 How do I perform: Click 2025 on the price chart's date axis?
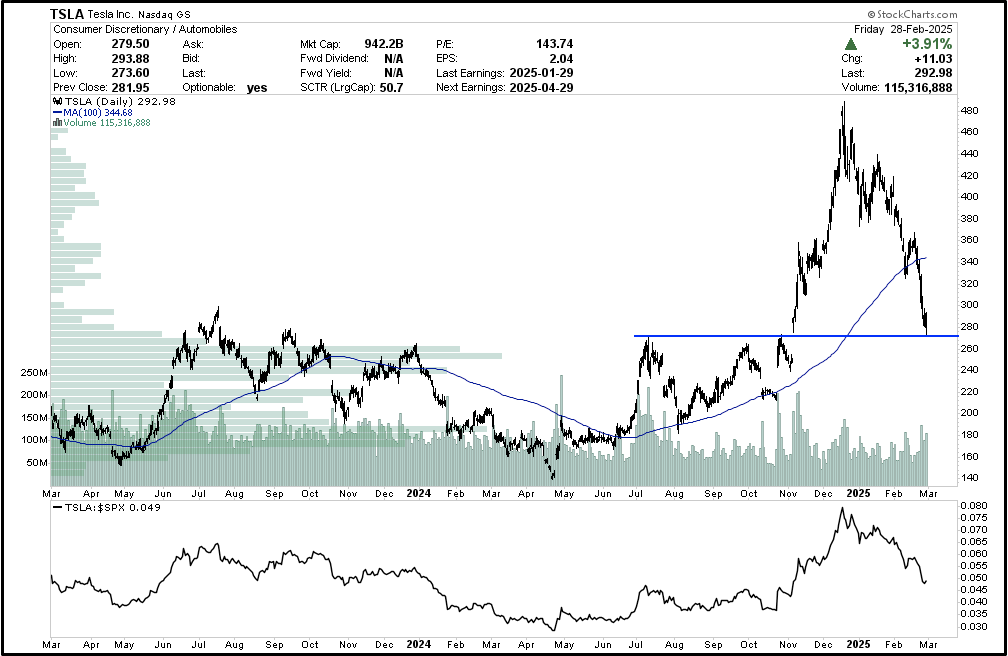(x=858, y=493)
